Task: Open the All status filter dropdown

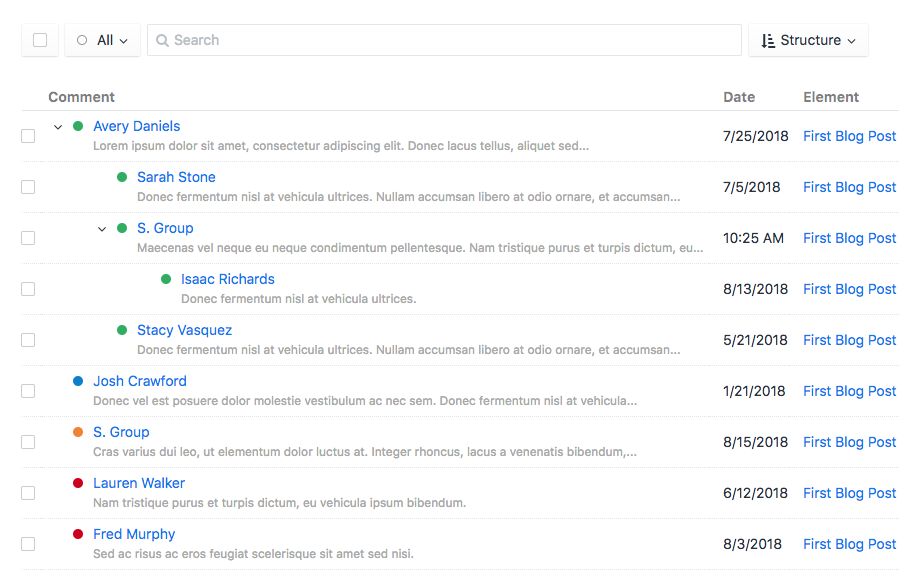Action: (x=102, y=40)
